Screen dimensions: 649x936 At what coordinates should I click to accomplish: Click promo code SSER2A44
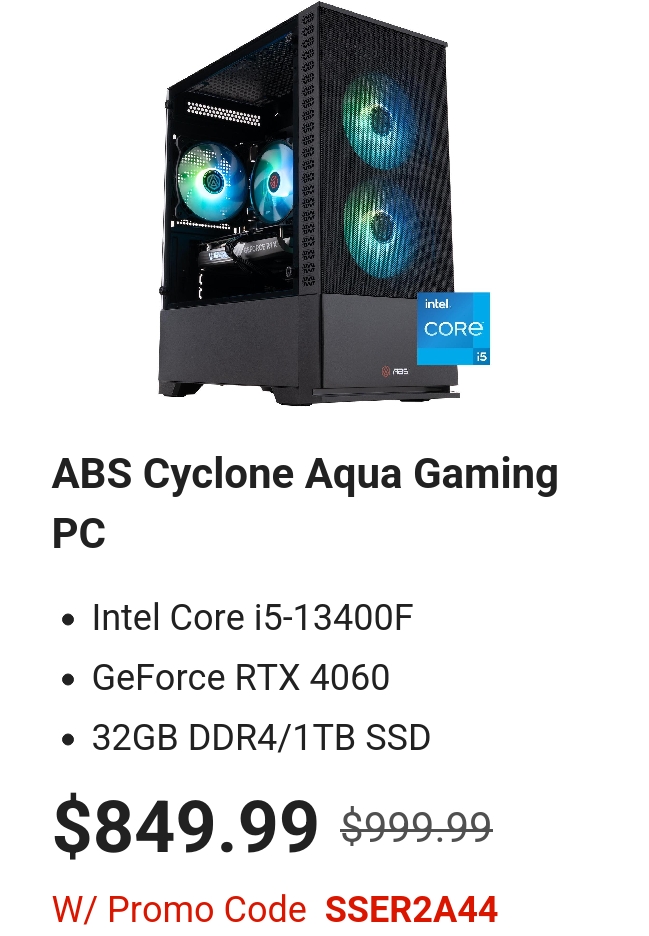pyautogui.click(x=411, y=909)
